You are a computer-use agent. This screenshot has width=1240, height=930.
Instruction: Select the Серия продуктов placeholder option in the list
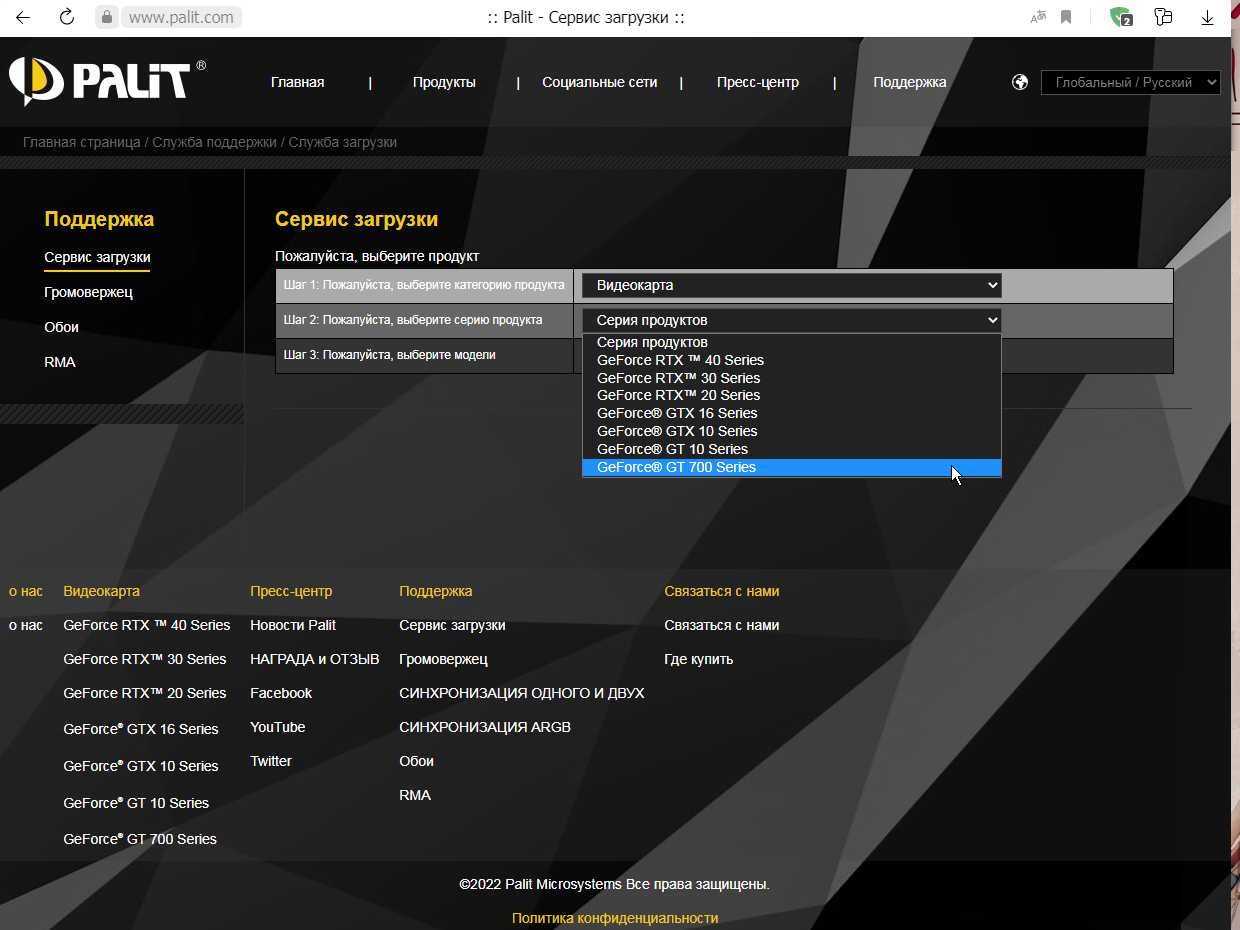pos(792,342)
